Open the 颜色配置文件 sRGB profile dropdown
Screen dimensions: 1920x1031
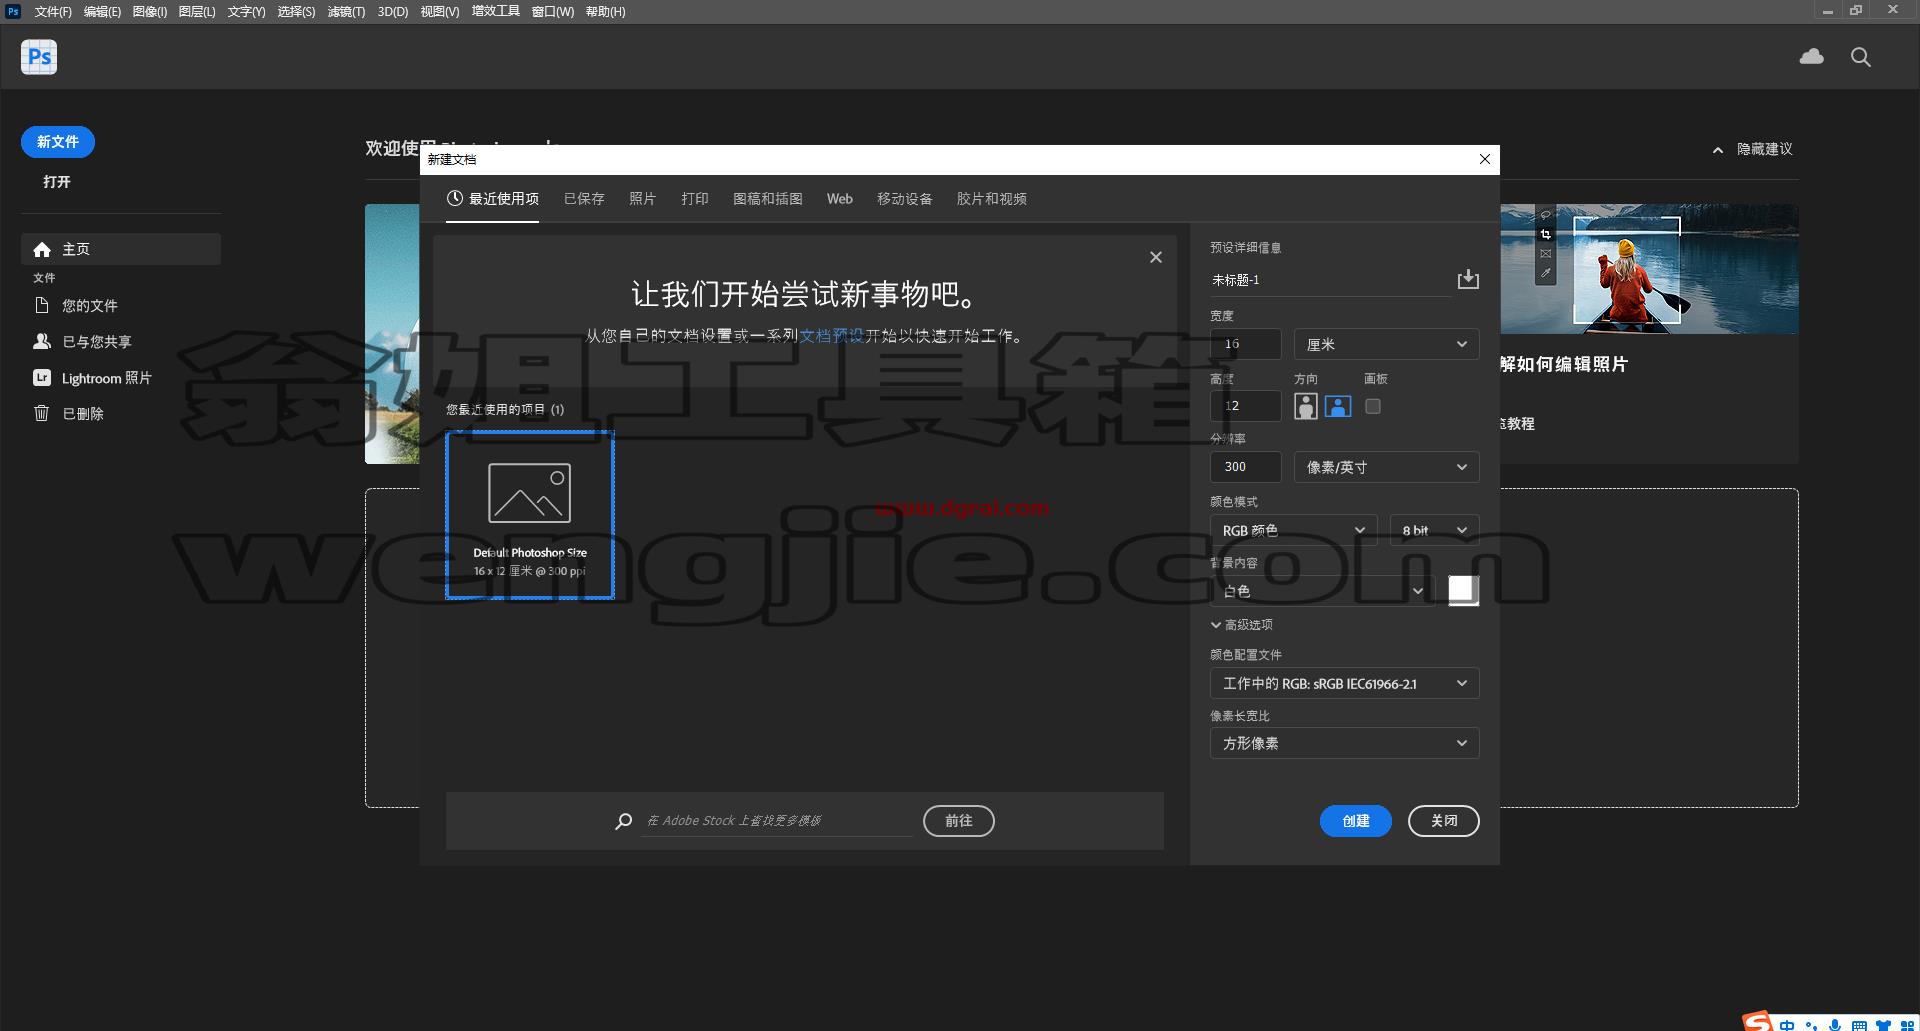(1344, 683)
